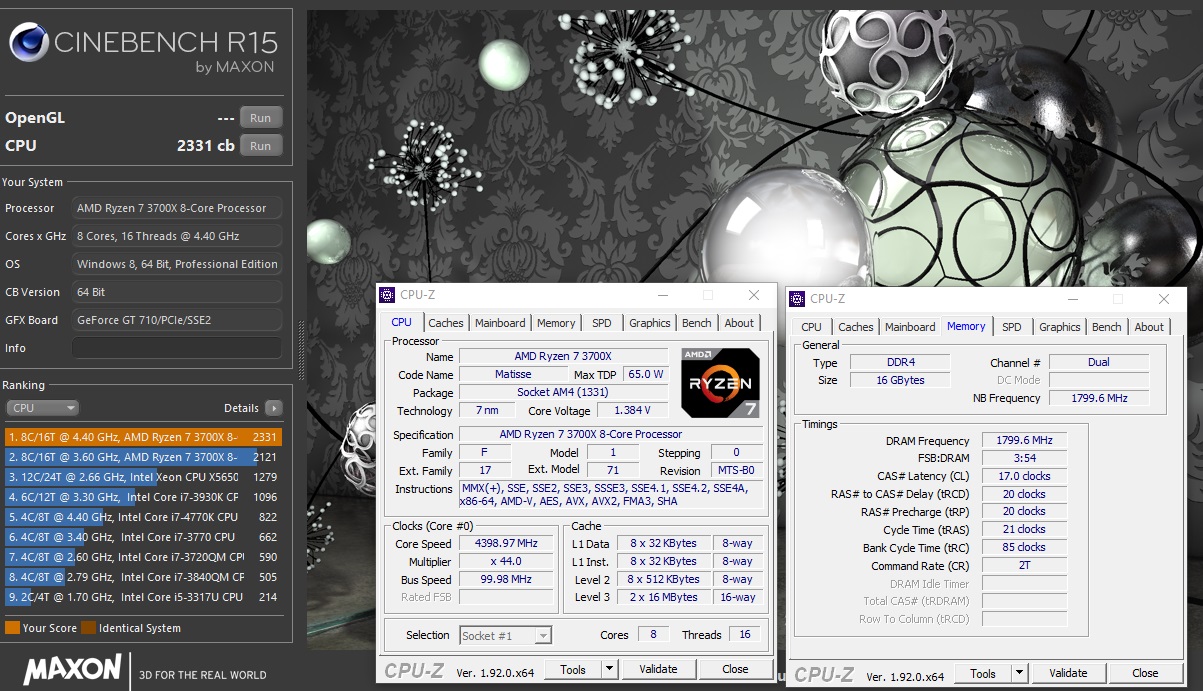Click the first CPU-Z window title icon
1203x691 pixels.
[x=387, y=295]
